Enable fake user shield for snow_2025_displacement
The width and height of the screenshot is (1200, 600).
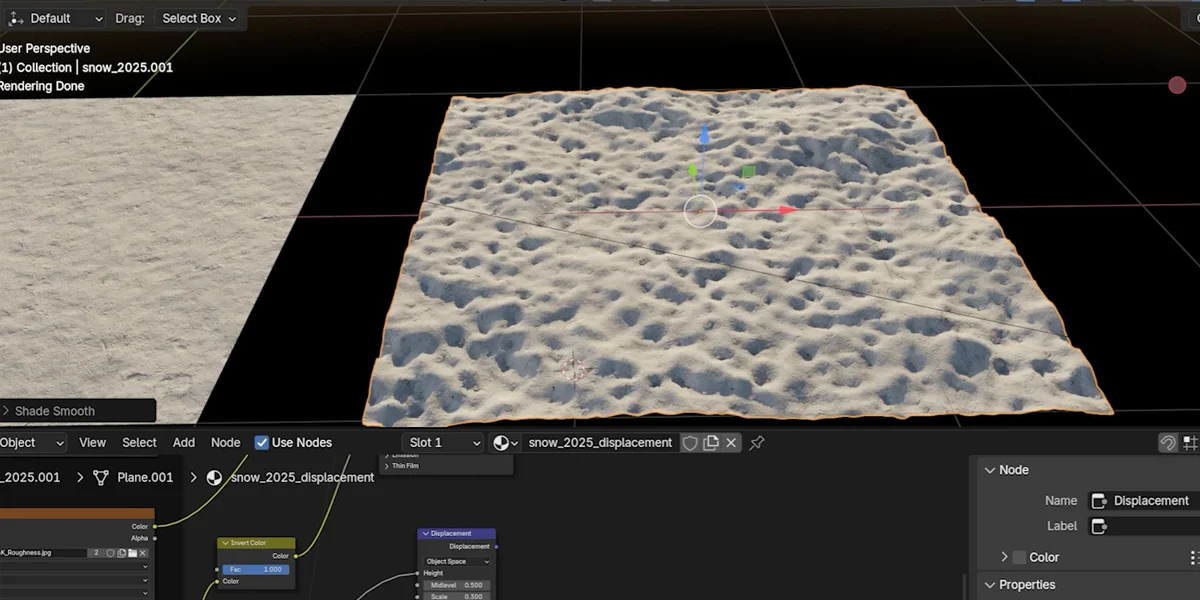click(690, 443)
